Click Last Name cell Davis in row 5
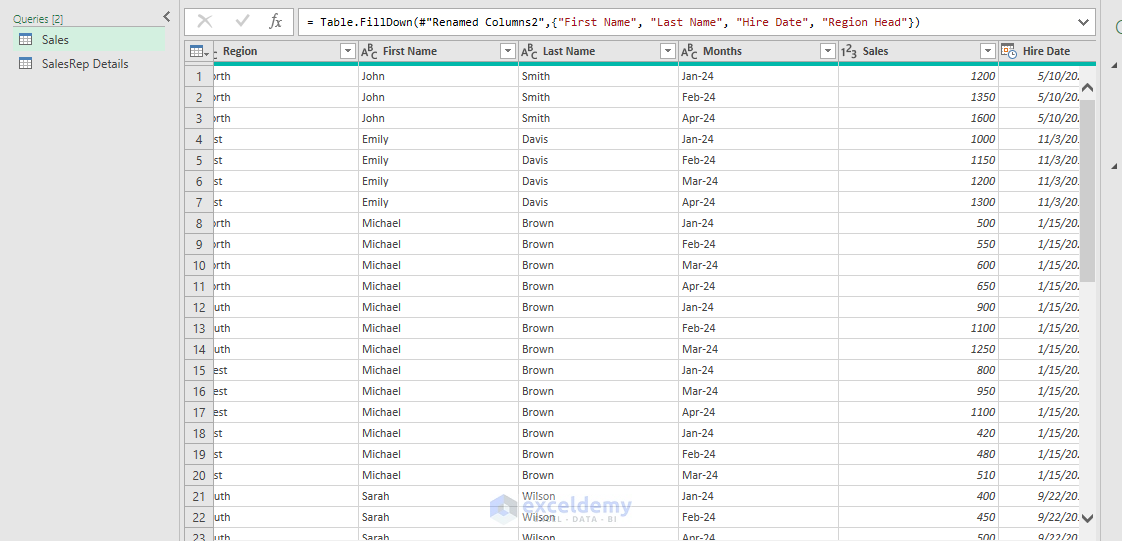The width and height of the screenshot is (1122, 541). click(x=598, y=160)
